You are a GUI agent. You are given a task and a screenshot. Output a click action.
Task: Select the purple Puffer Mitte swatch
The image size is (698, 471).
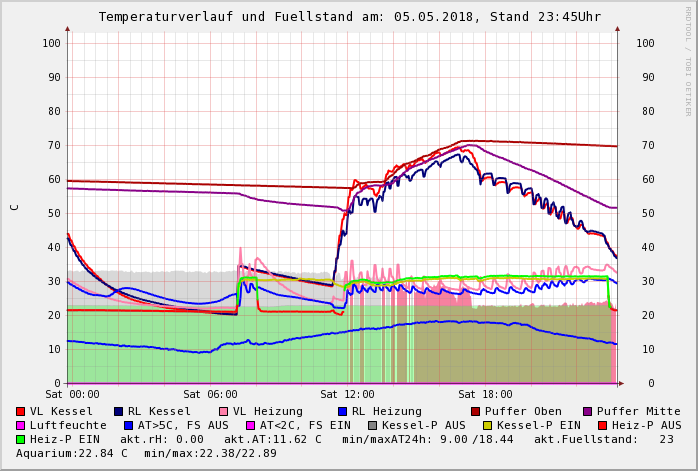587,411
